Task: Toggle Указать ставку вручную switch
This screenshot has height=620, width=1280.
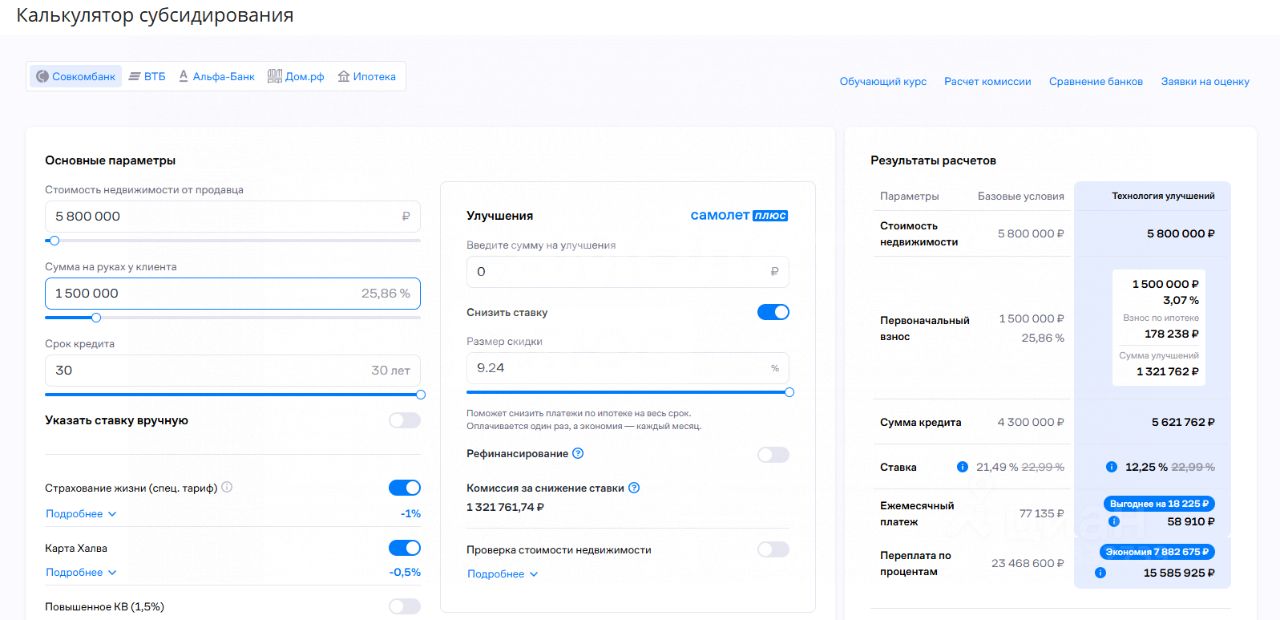Action: pos(405,420)
